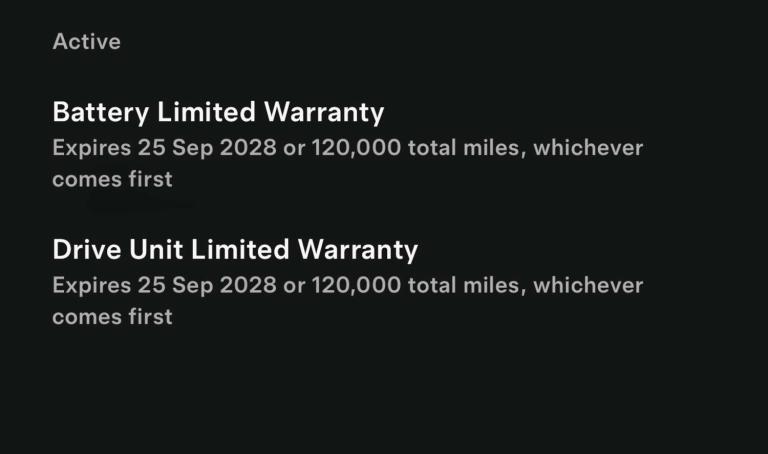Screen dimensions: 768x454
Task: Click "whichever" in the Drive Unit warranty description
Action: 588,286
